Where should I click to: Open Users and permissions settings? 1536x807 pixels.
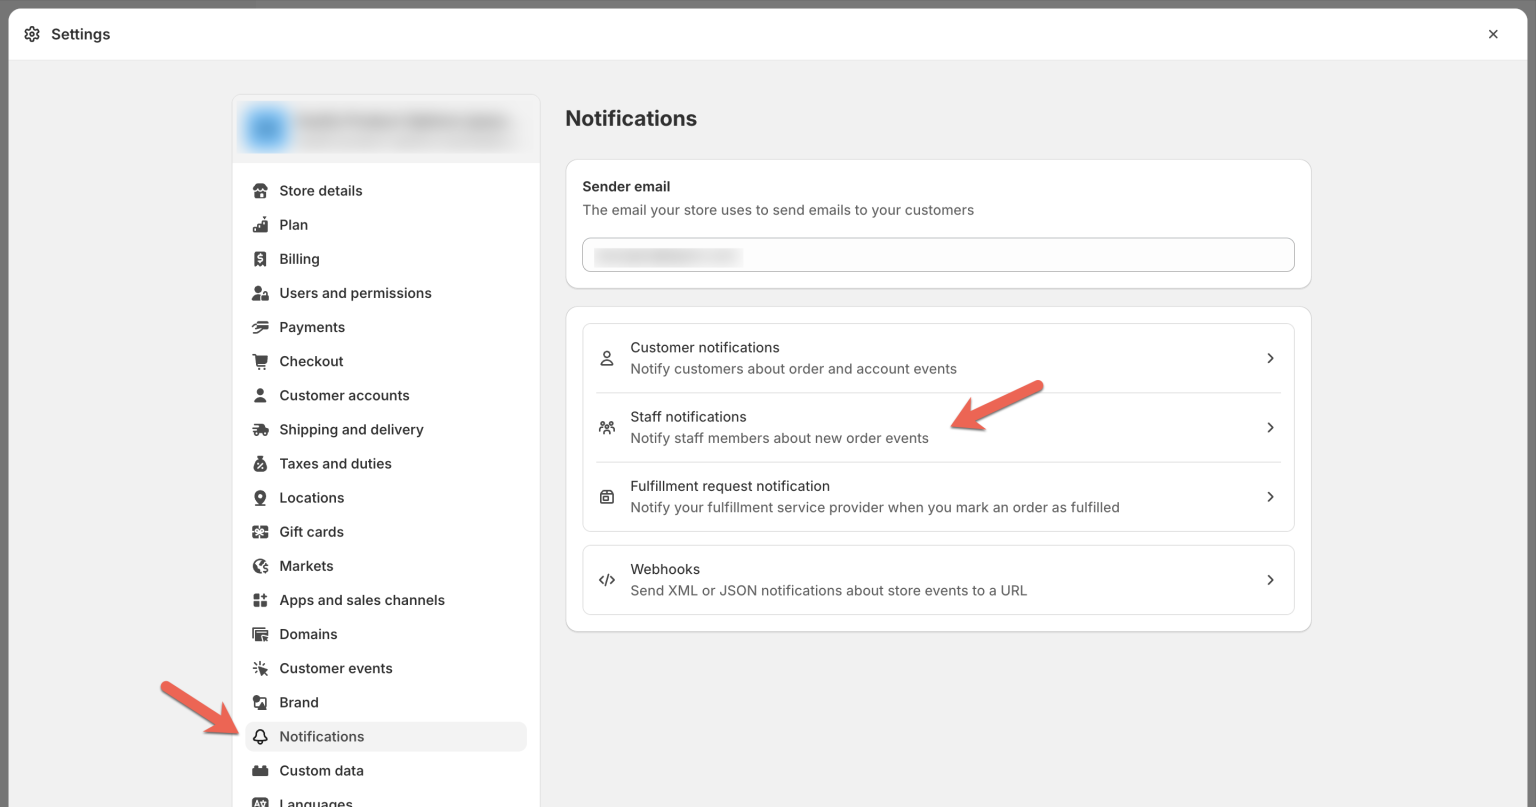(356, 293)
